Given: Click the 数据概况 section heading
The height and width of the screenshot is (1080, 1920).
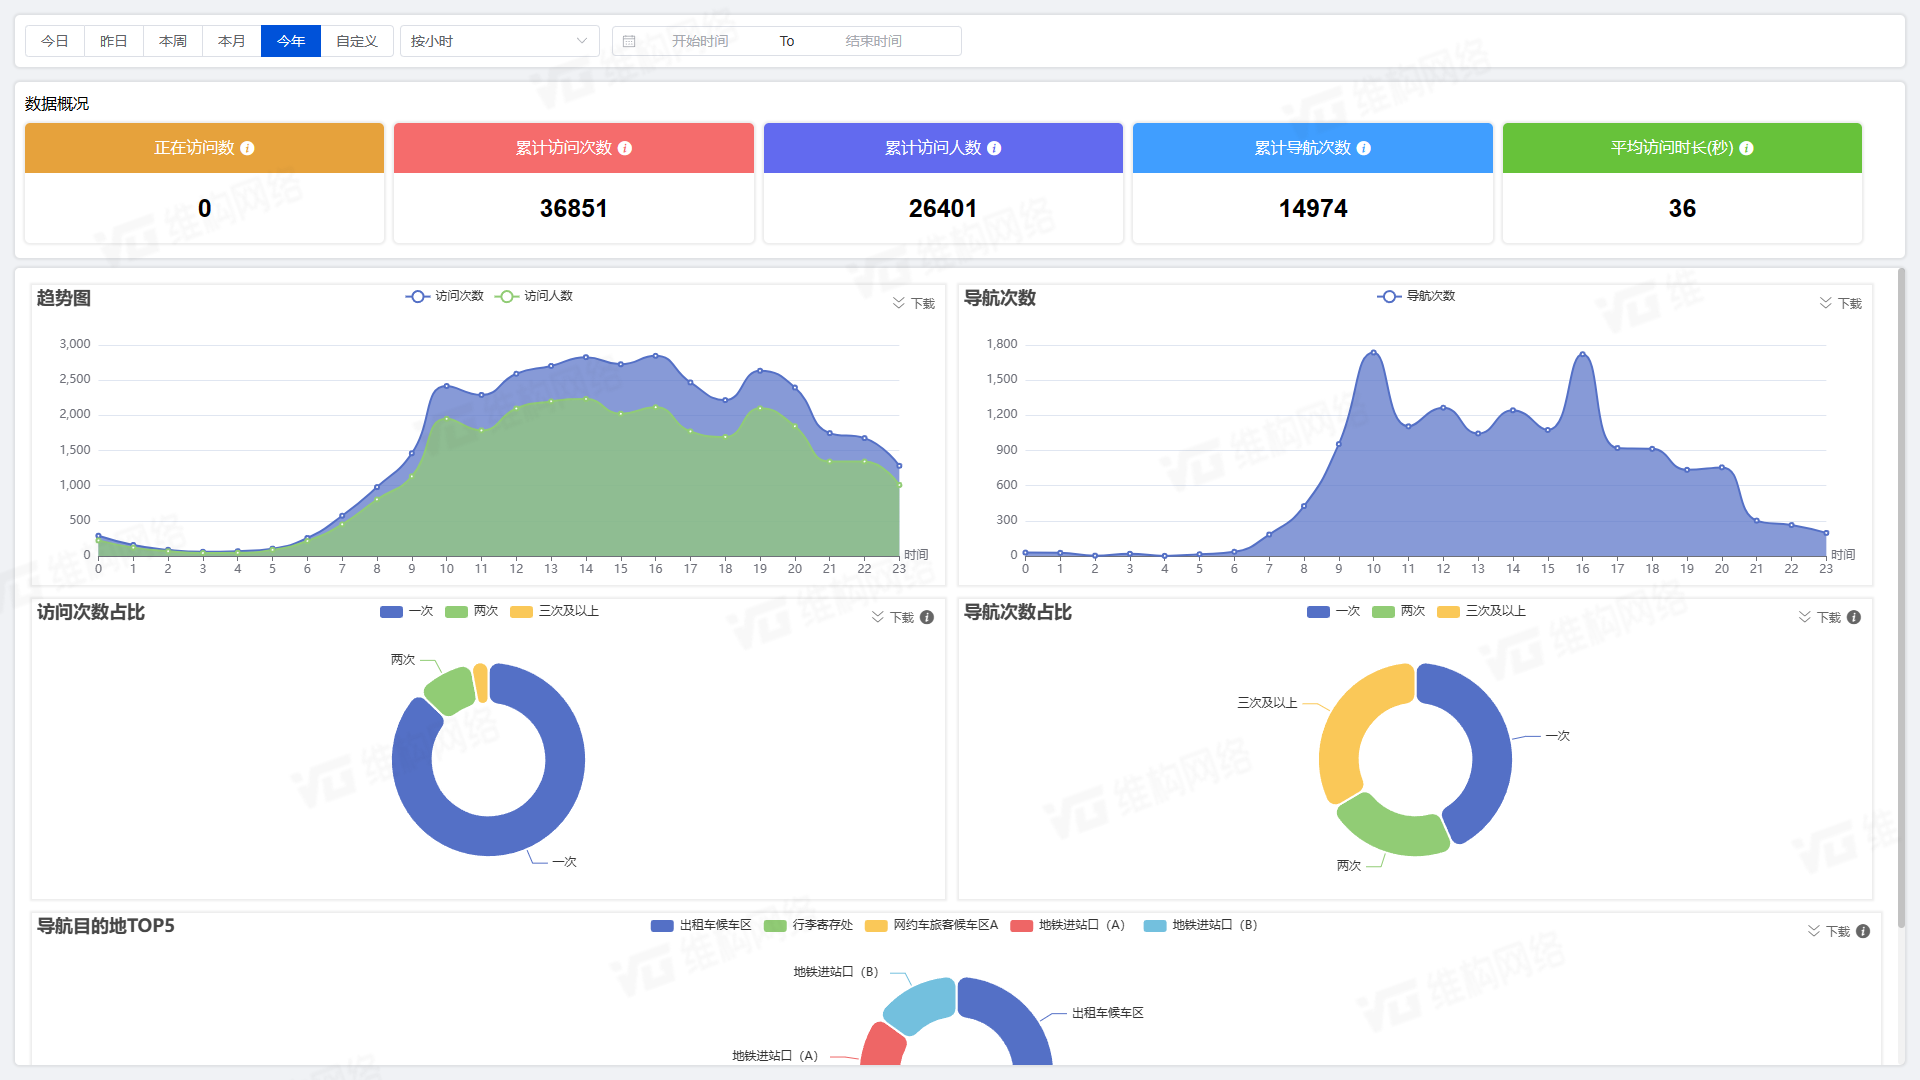Looking at the screenshot, I should coord(57,104).
